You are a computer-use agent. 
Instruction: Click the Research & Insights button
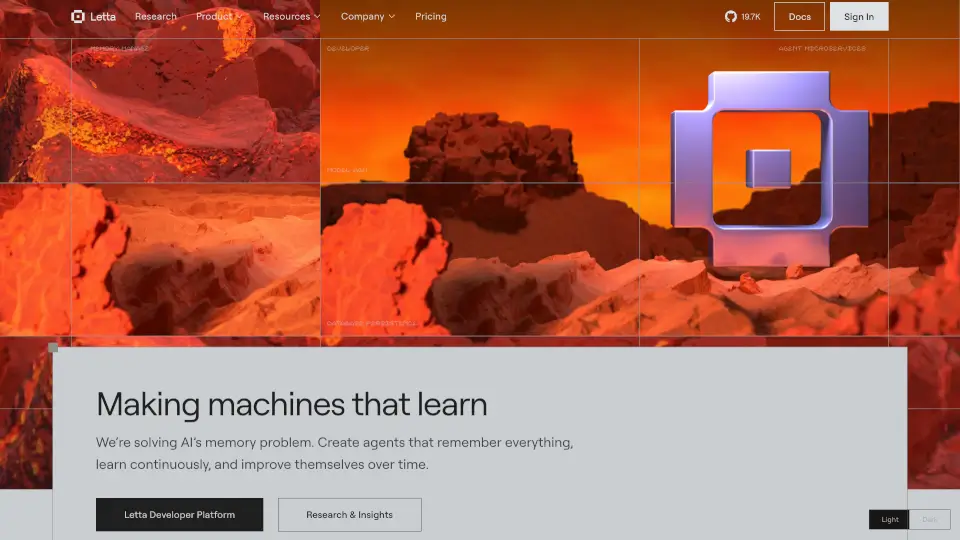[x=349, y=515]
